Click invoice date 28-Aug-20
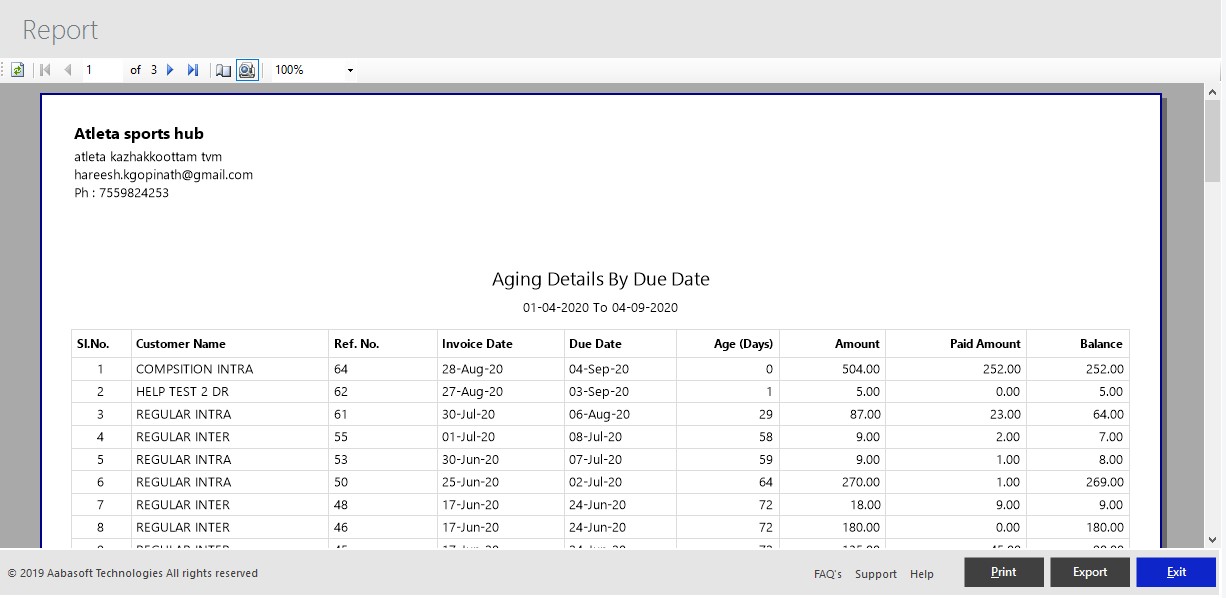The image size is (1226, 598). click(472, 369)
